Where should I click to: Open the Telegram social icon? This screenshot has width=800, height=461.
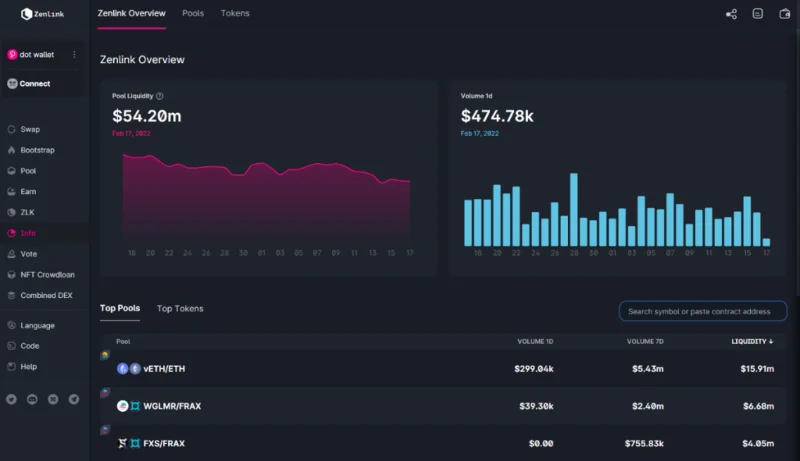tap(74, 399)
